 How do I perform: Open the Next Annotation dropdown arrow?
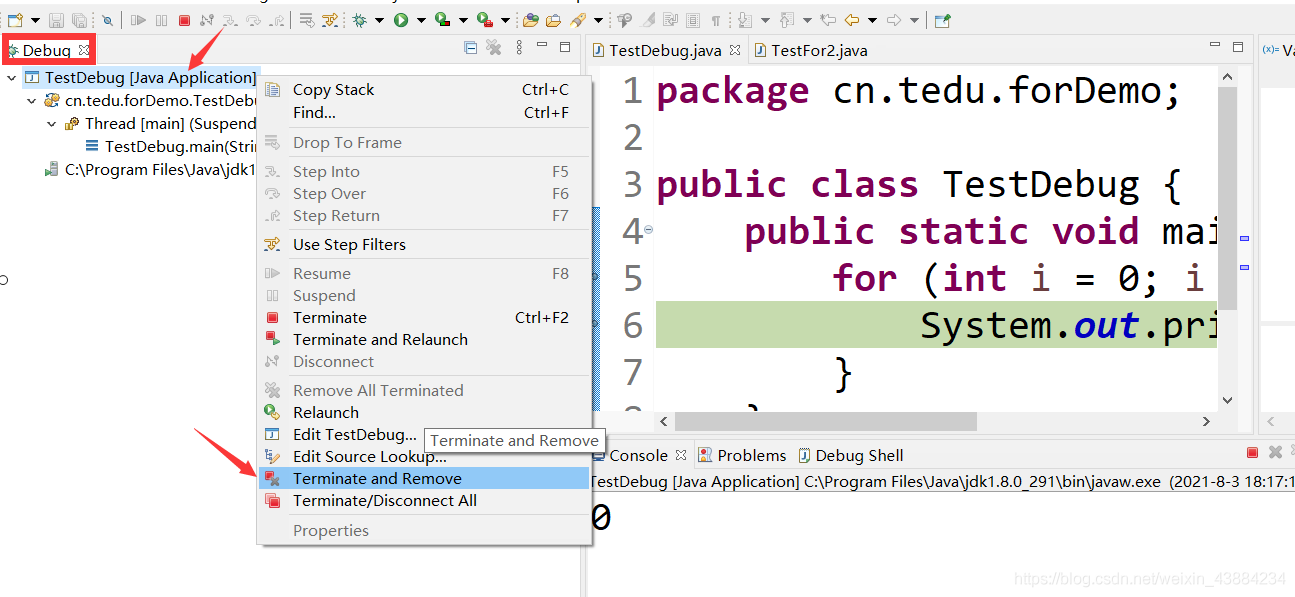click(x=765, y=20)
